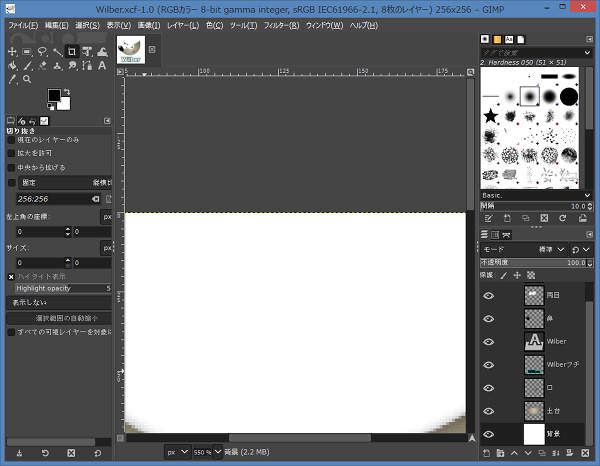Choose the Rectangle Select tool

(x=27, y=52)
